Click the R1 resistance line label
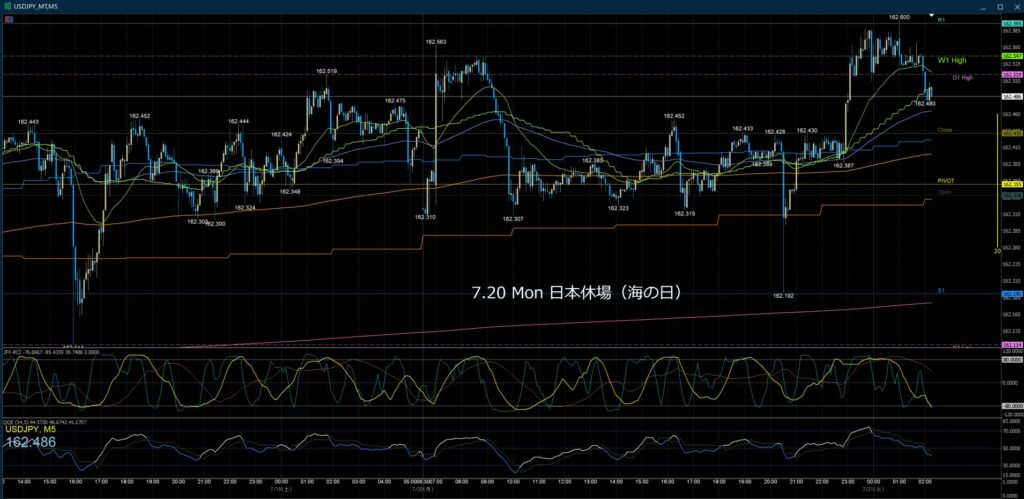 click(941, 20)
